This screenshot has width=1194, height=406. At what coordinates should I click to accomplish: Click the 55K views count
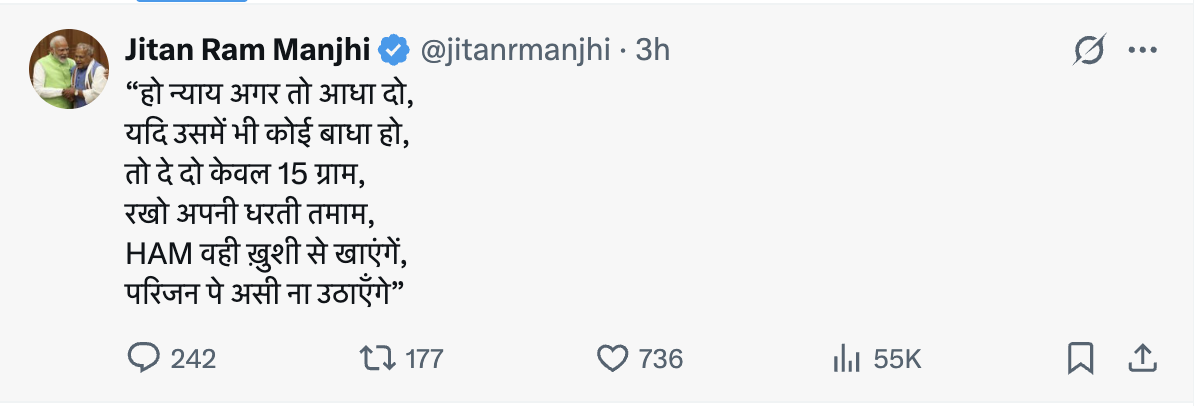click(x=897, y=358)
